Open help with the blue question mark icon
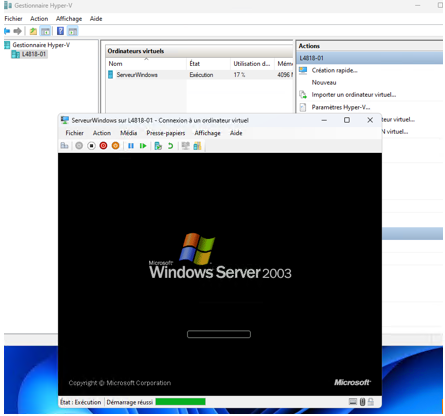Viewport: 445px width, 416px height. (x=60, y=31)
